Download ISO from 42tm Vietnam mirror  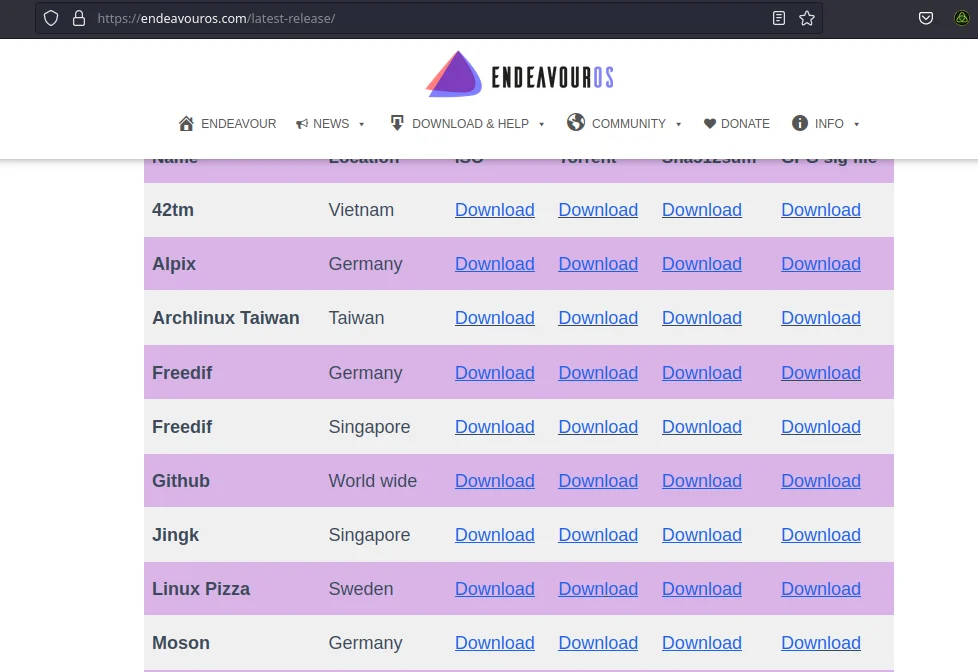(495, 210)
